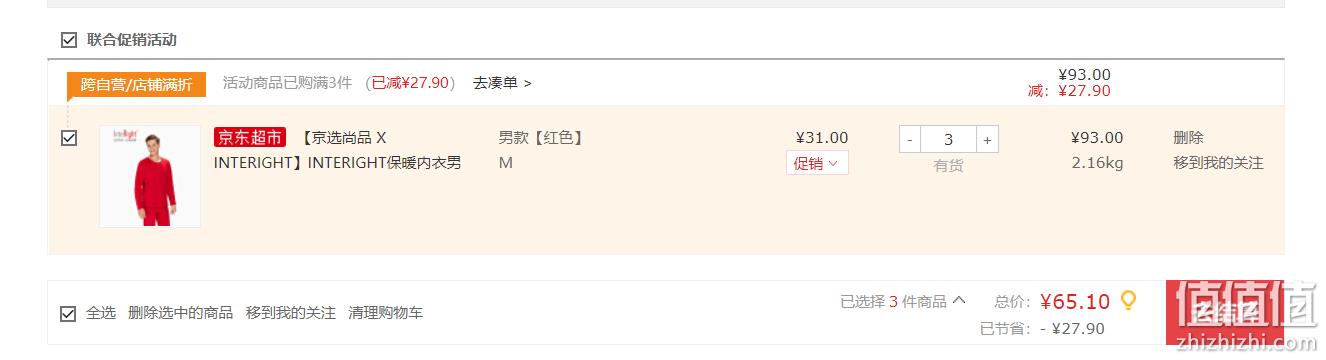
Task: Click the 京东超市 red badge
Action: point(250,138)
